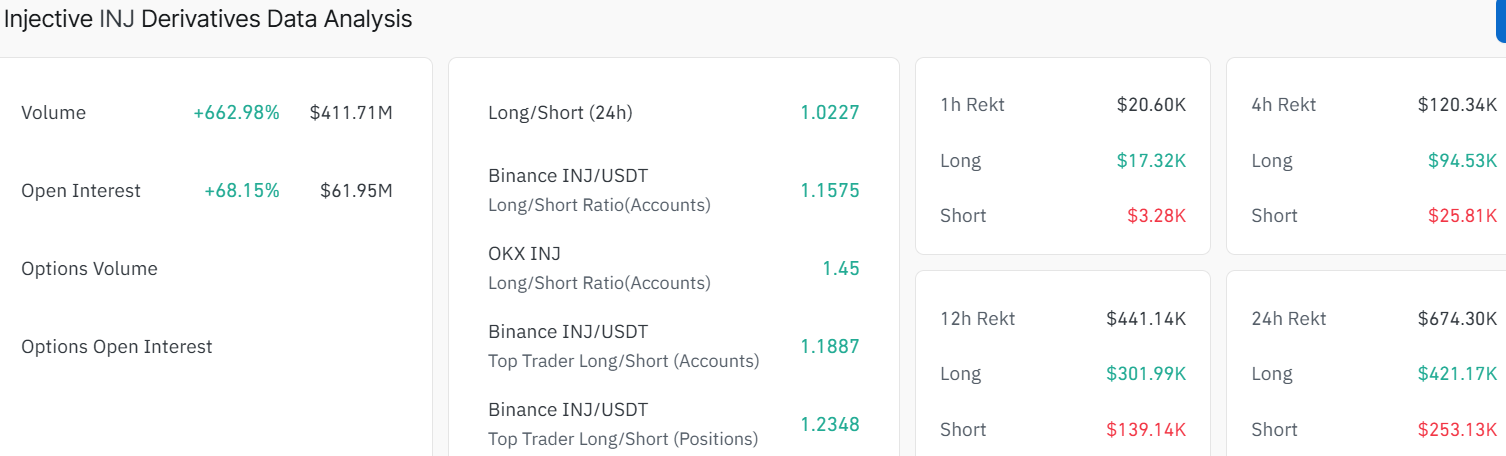Click the blue button at top-right edge
Screen dimensions: 1506x456
point(1500,22)
